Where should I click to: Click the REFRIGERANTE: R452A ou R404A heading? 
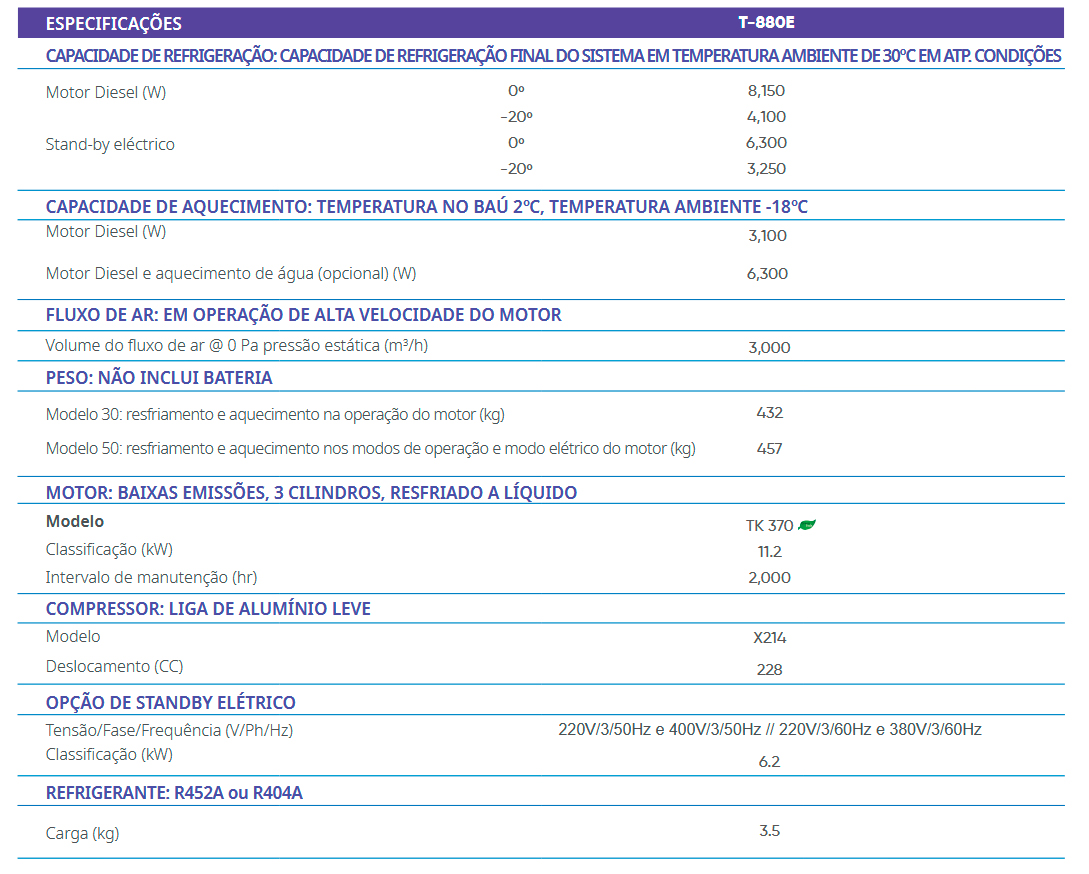[x=174, y=794]
